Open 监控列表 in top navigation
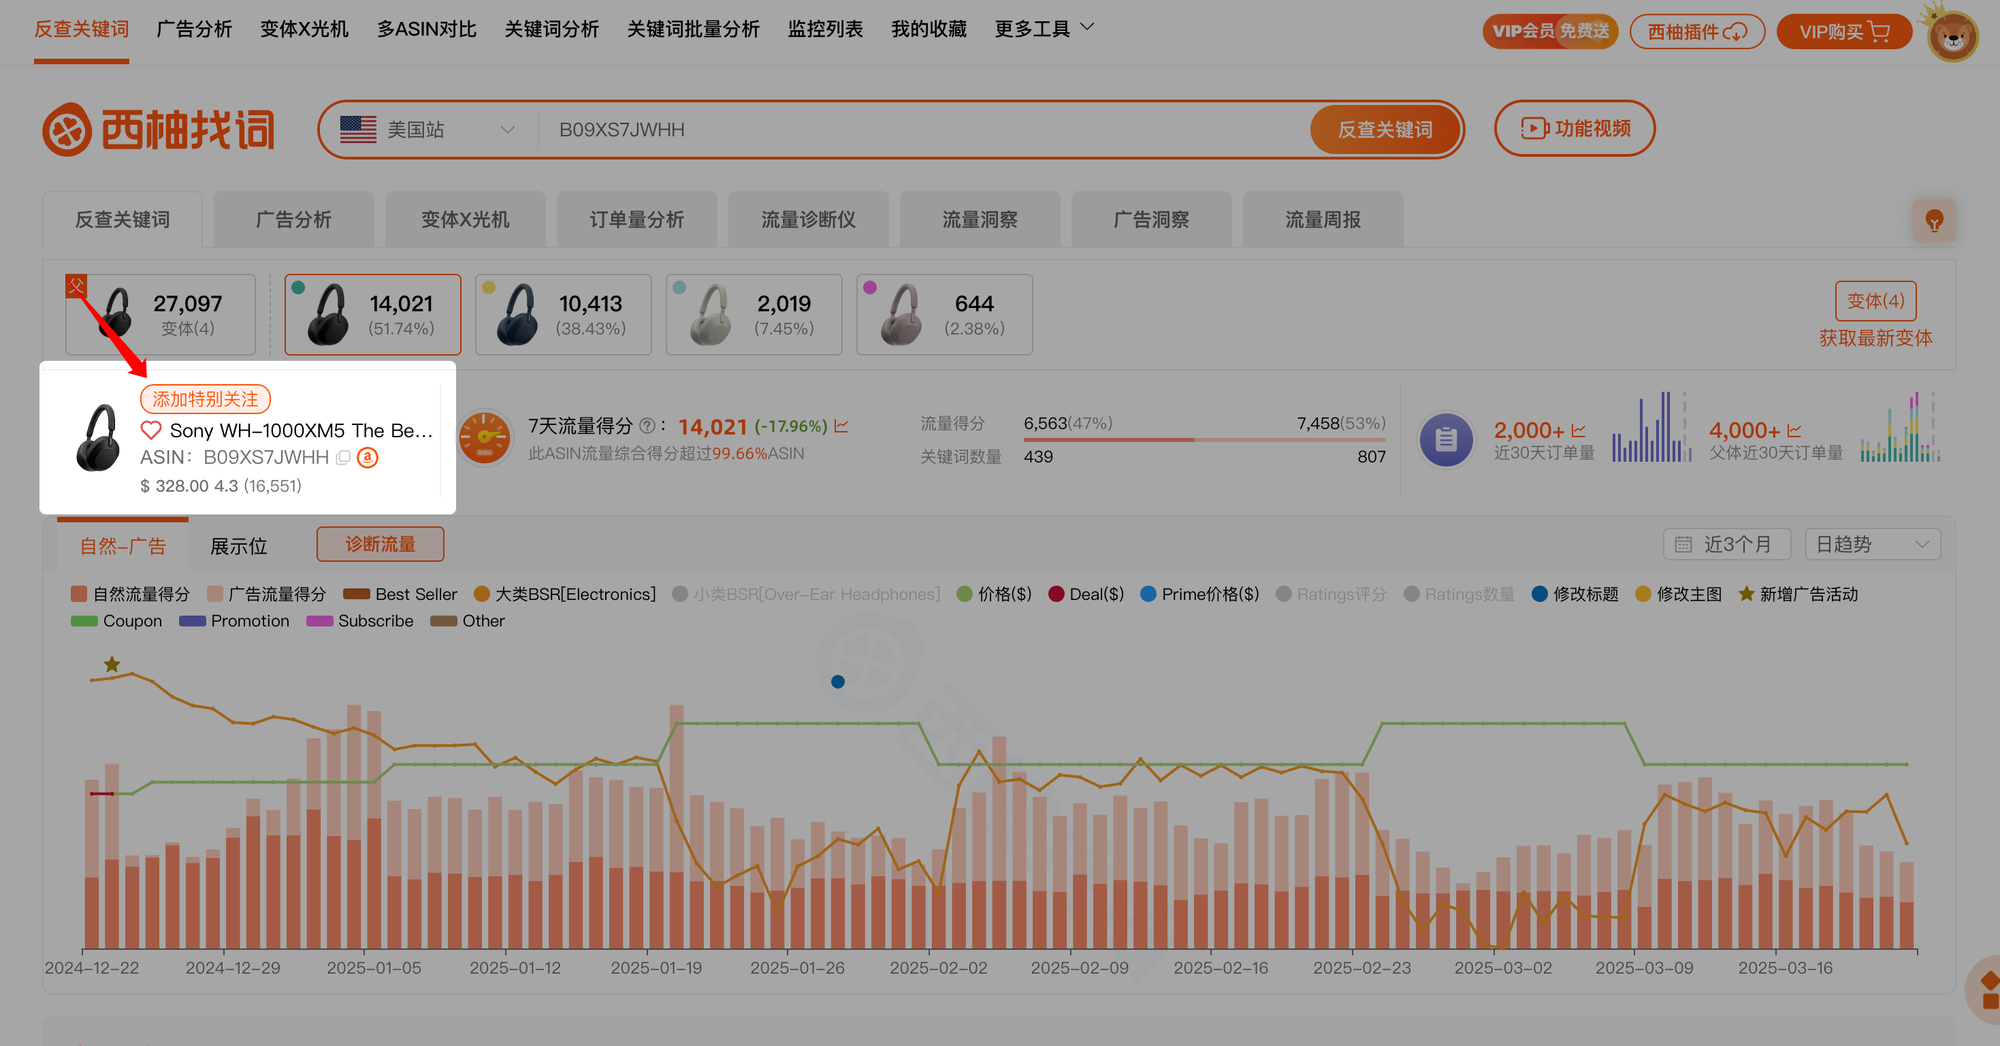 [x=825, y=29]
